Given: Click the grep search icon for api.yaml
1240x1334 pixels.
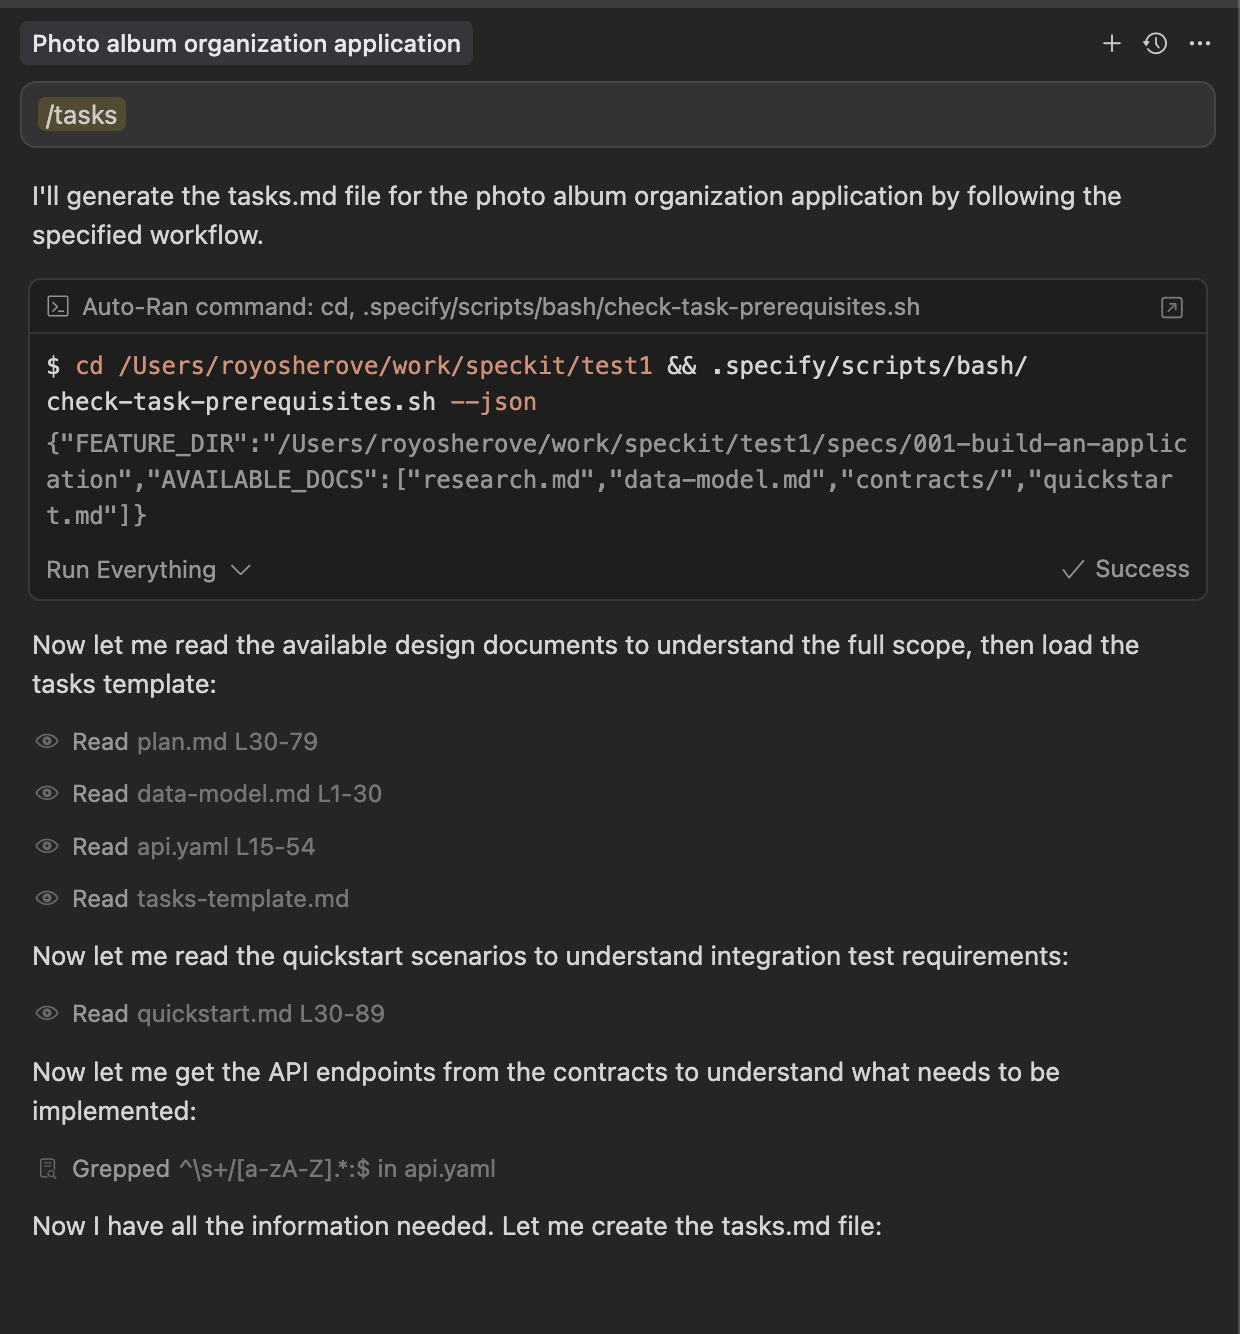Looking at the screenshot, I should pyautogui.click(x=47, y=1169).
